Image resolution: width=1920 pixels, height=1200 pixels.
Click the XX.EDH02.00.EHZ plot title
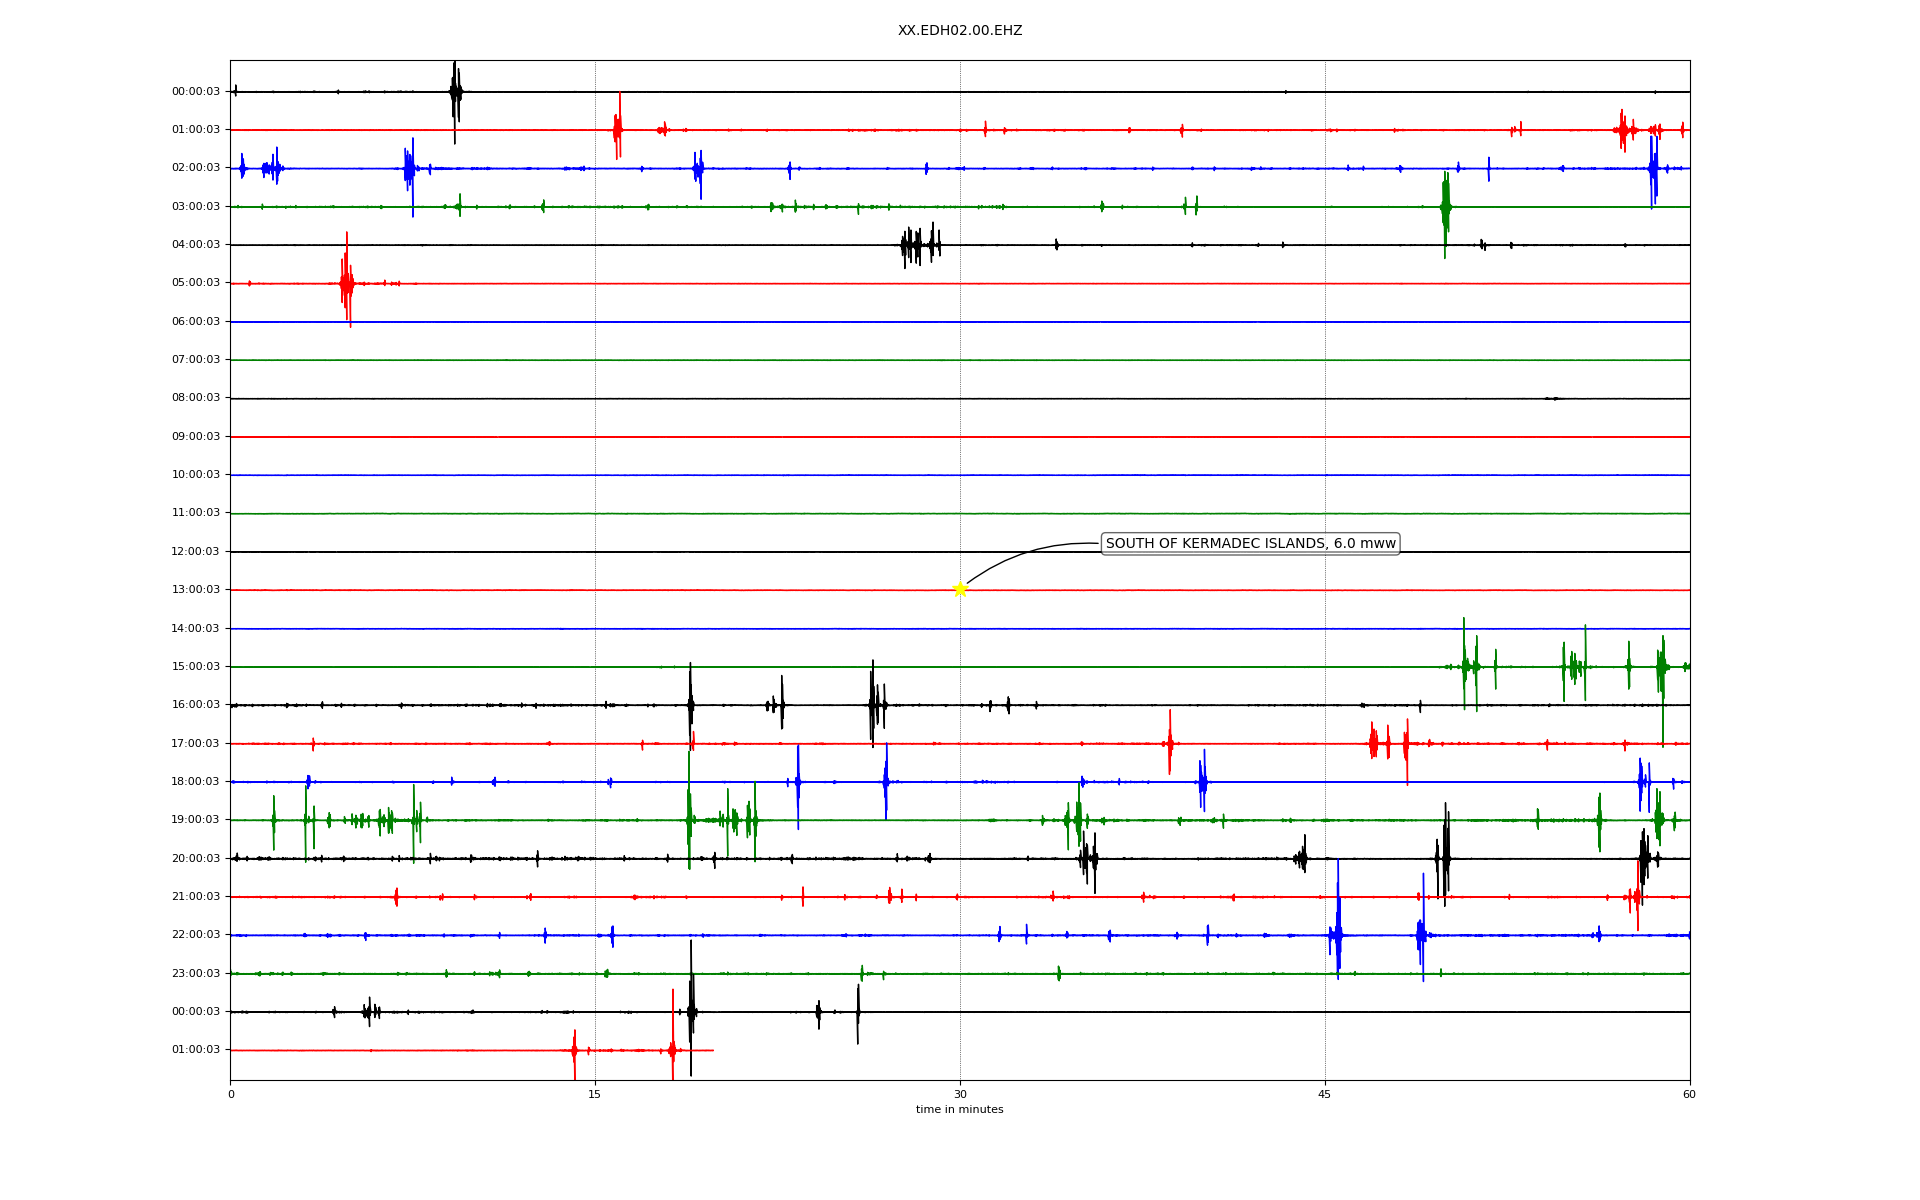(959, 31)
